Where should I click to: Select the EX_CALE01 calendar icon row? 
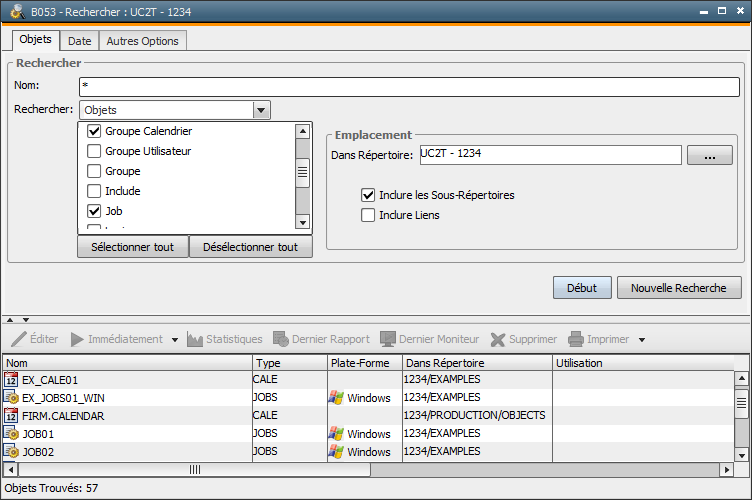tap(12, 379)
